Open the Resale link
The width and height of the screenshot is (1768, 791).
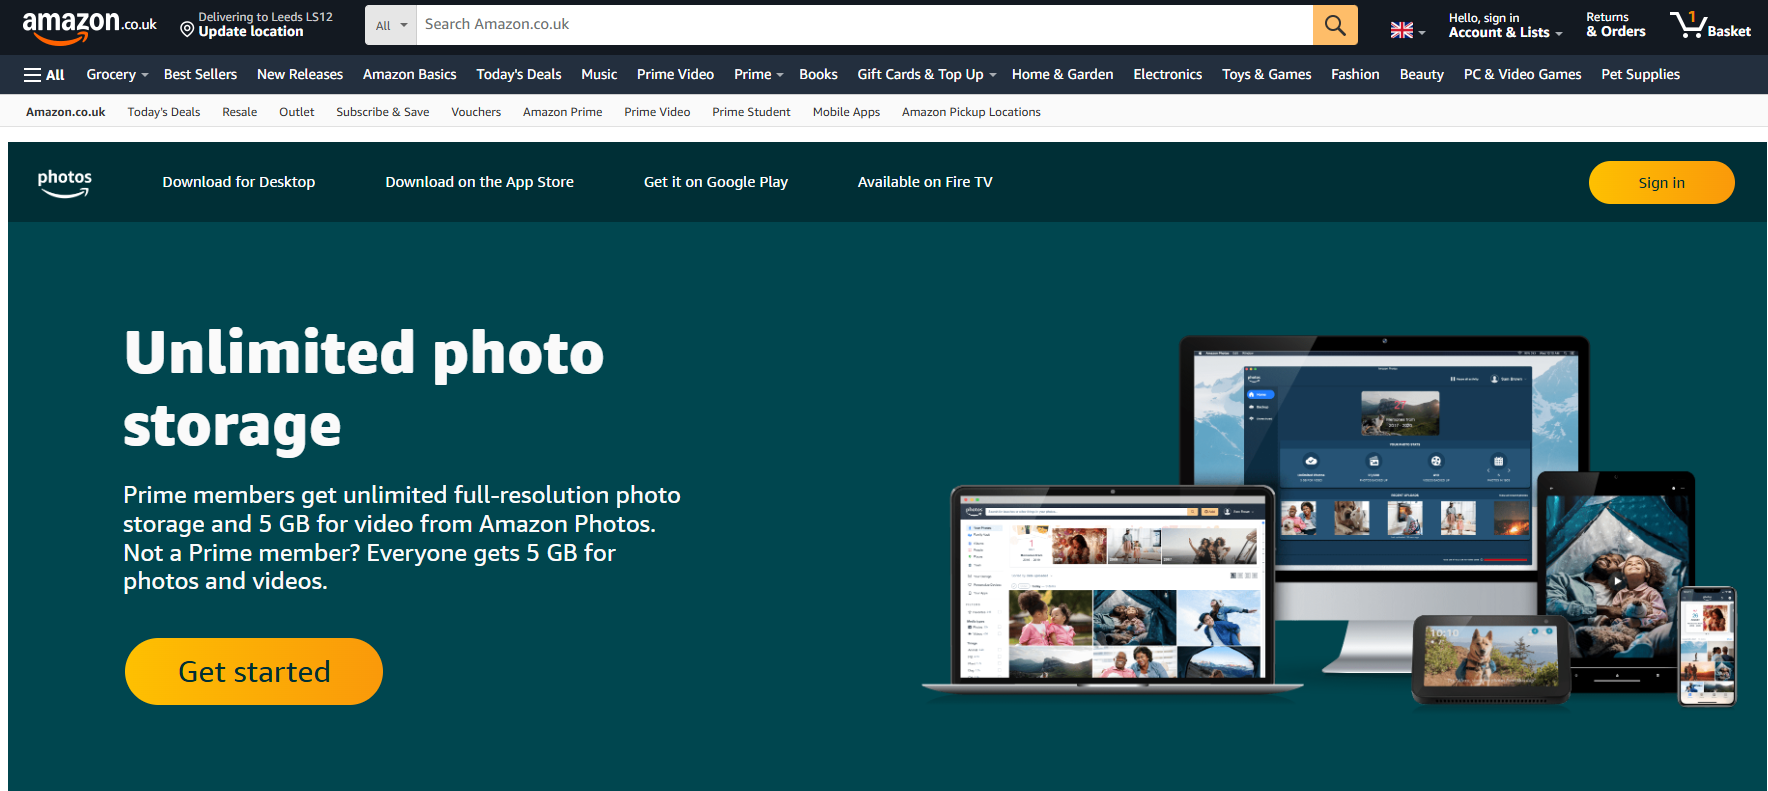(x=240, y=112)
